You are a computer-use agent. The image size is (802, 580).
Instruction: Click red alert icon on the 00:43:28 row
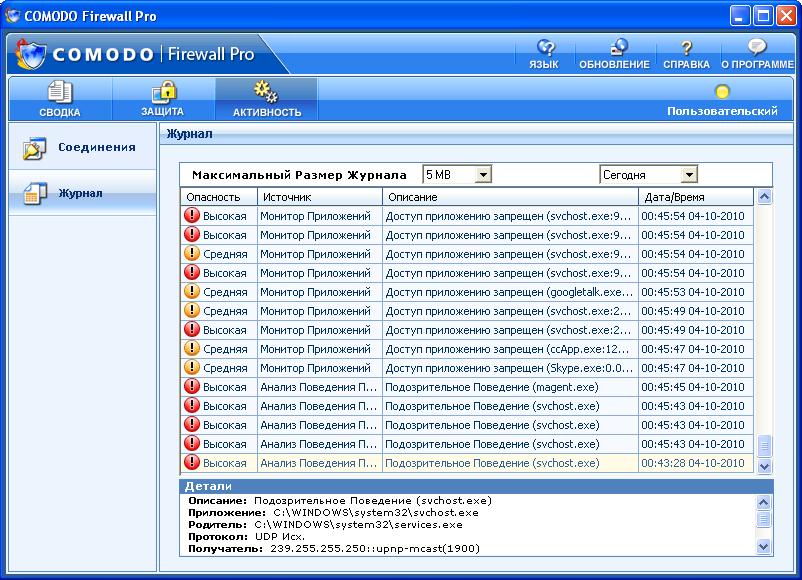(x=192, y=462)
